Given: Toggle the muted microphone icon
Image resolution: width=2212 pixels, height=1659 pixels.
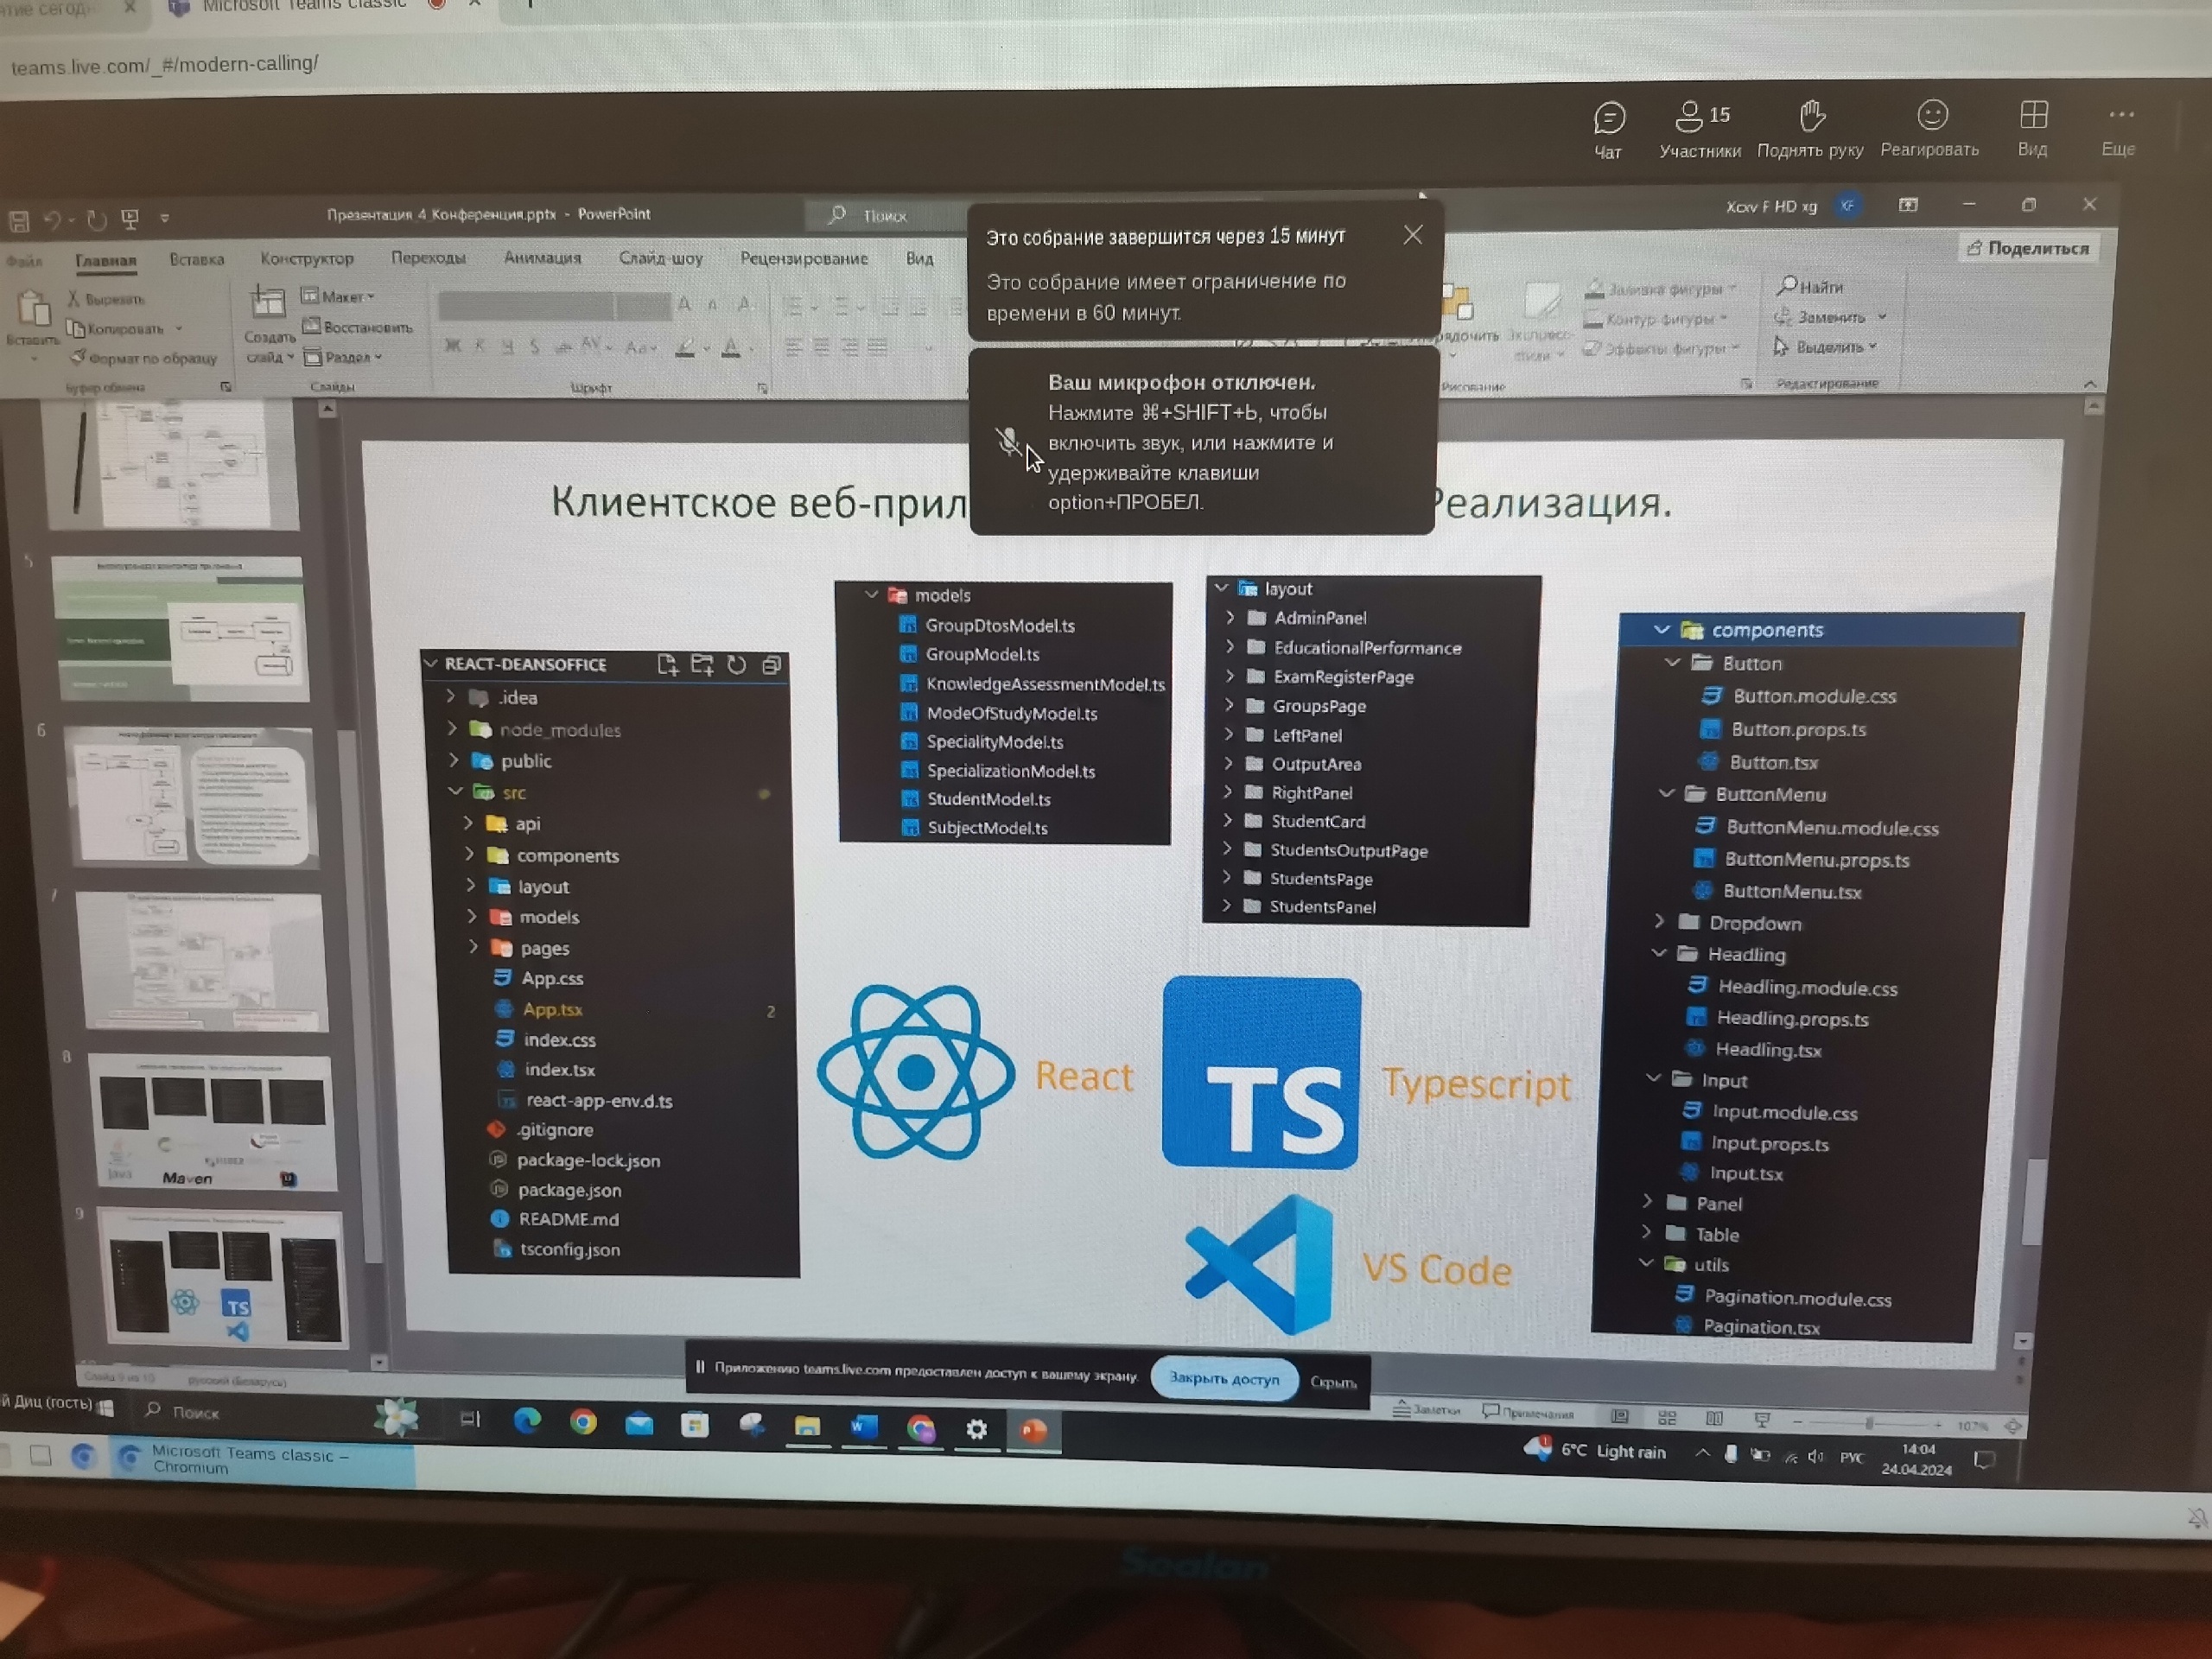Looking at the screenshot, I should coord(1009,441).
